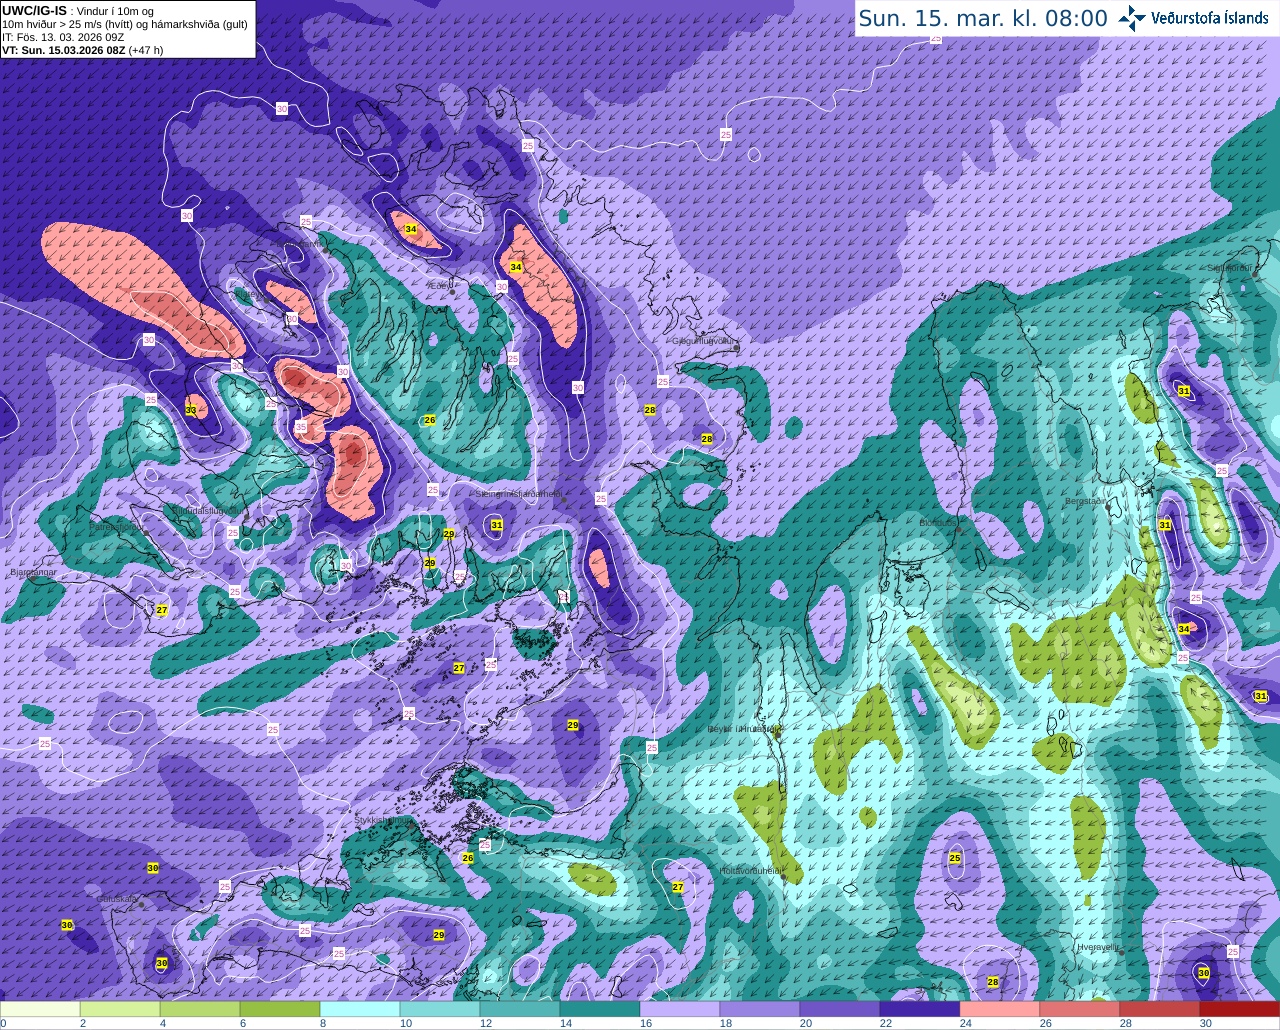
Task: Click the Bolungarvík station label
Action: (x=301, y=243)
